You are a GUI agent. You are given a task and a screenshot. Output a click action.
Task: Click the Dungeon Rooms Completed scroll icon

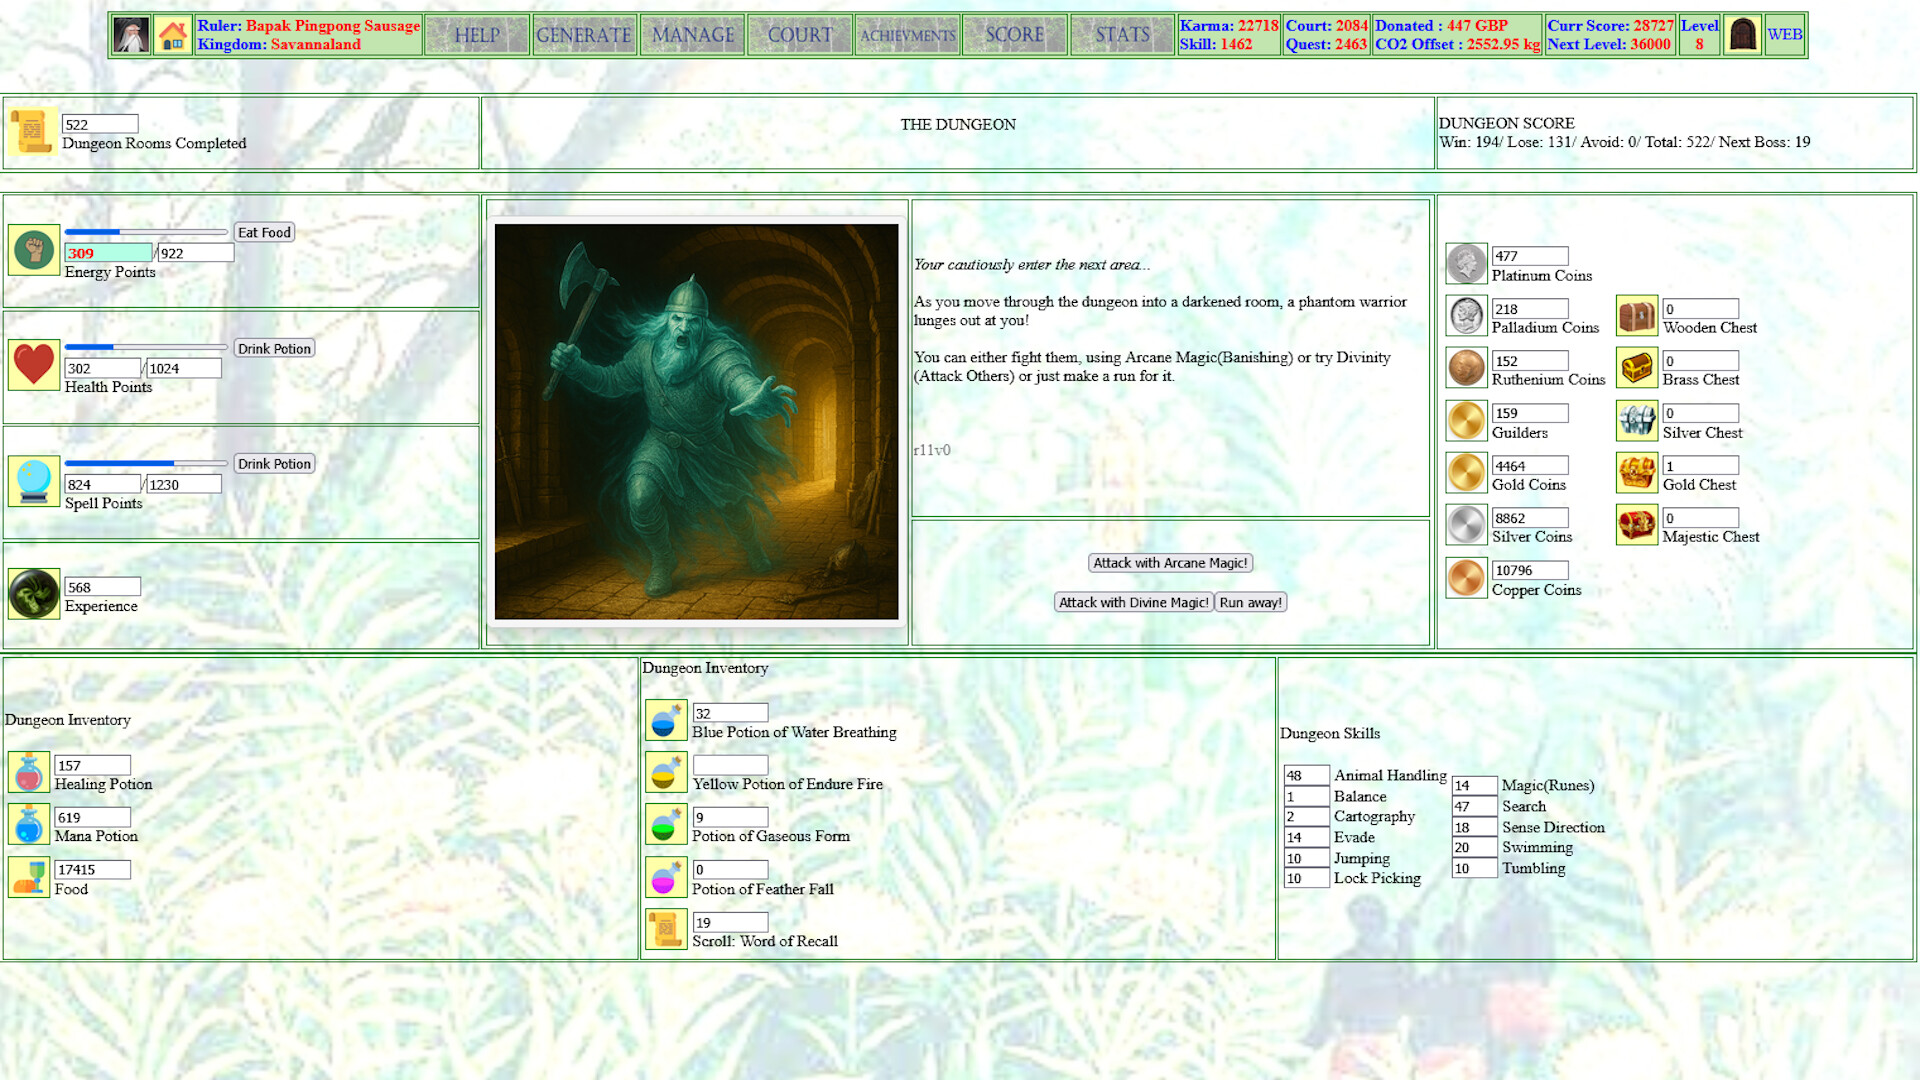[x=31, y=132]
